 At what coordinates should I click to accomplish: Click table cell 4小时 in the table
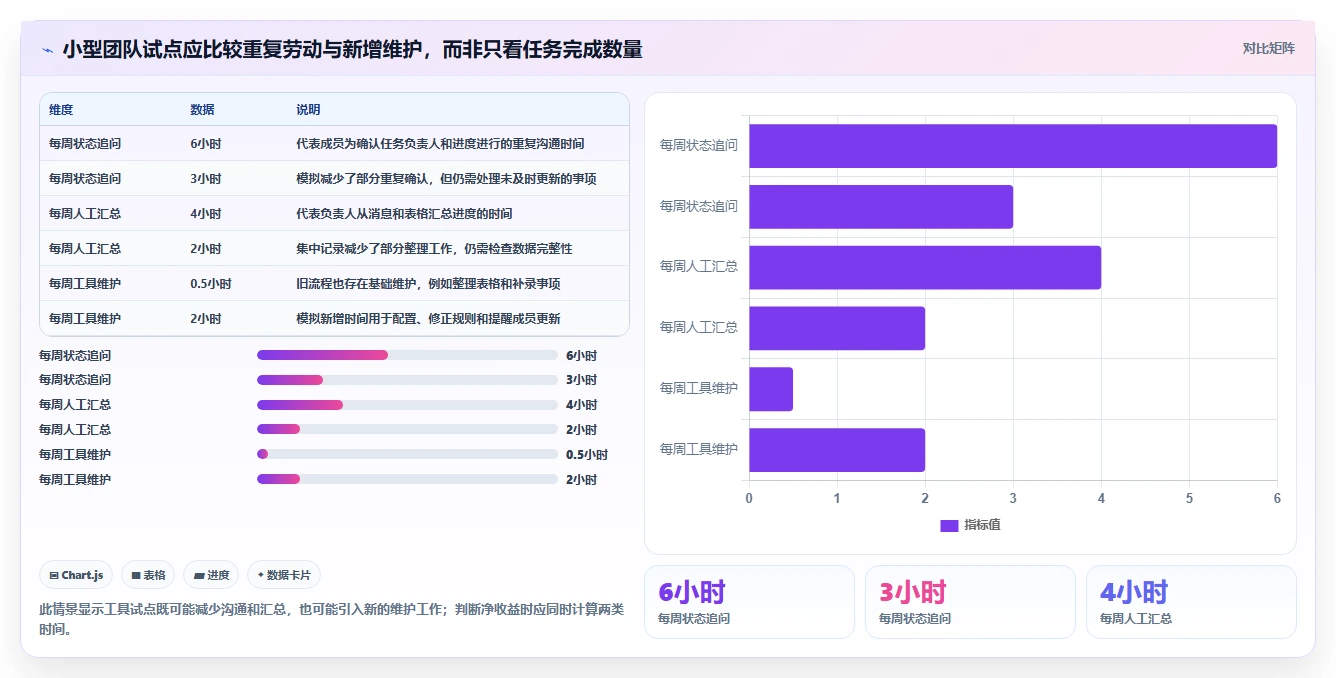(205, 214)
